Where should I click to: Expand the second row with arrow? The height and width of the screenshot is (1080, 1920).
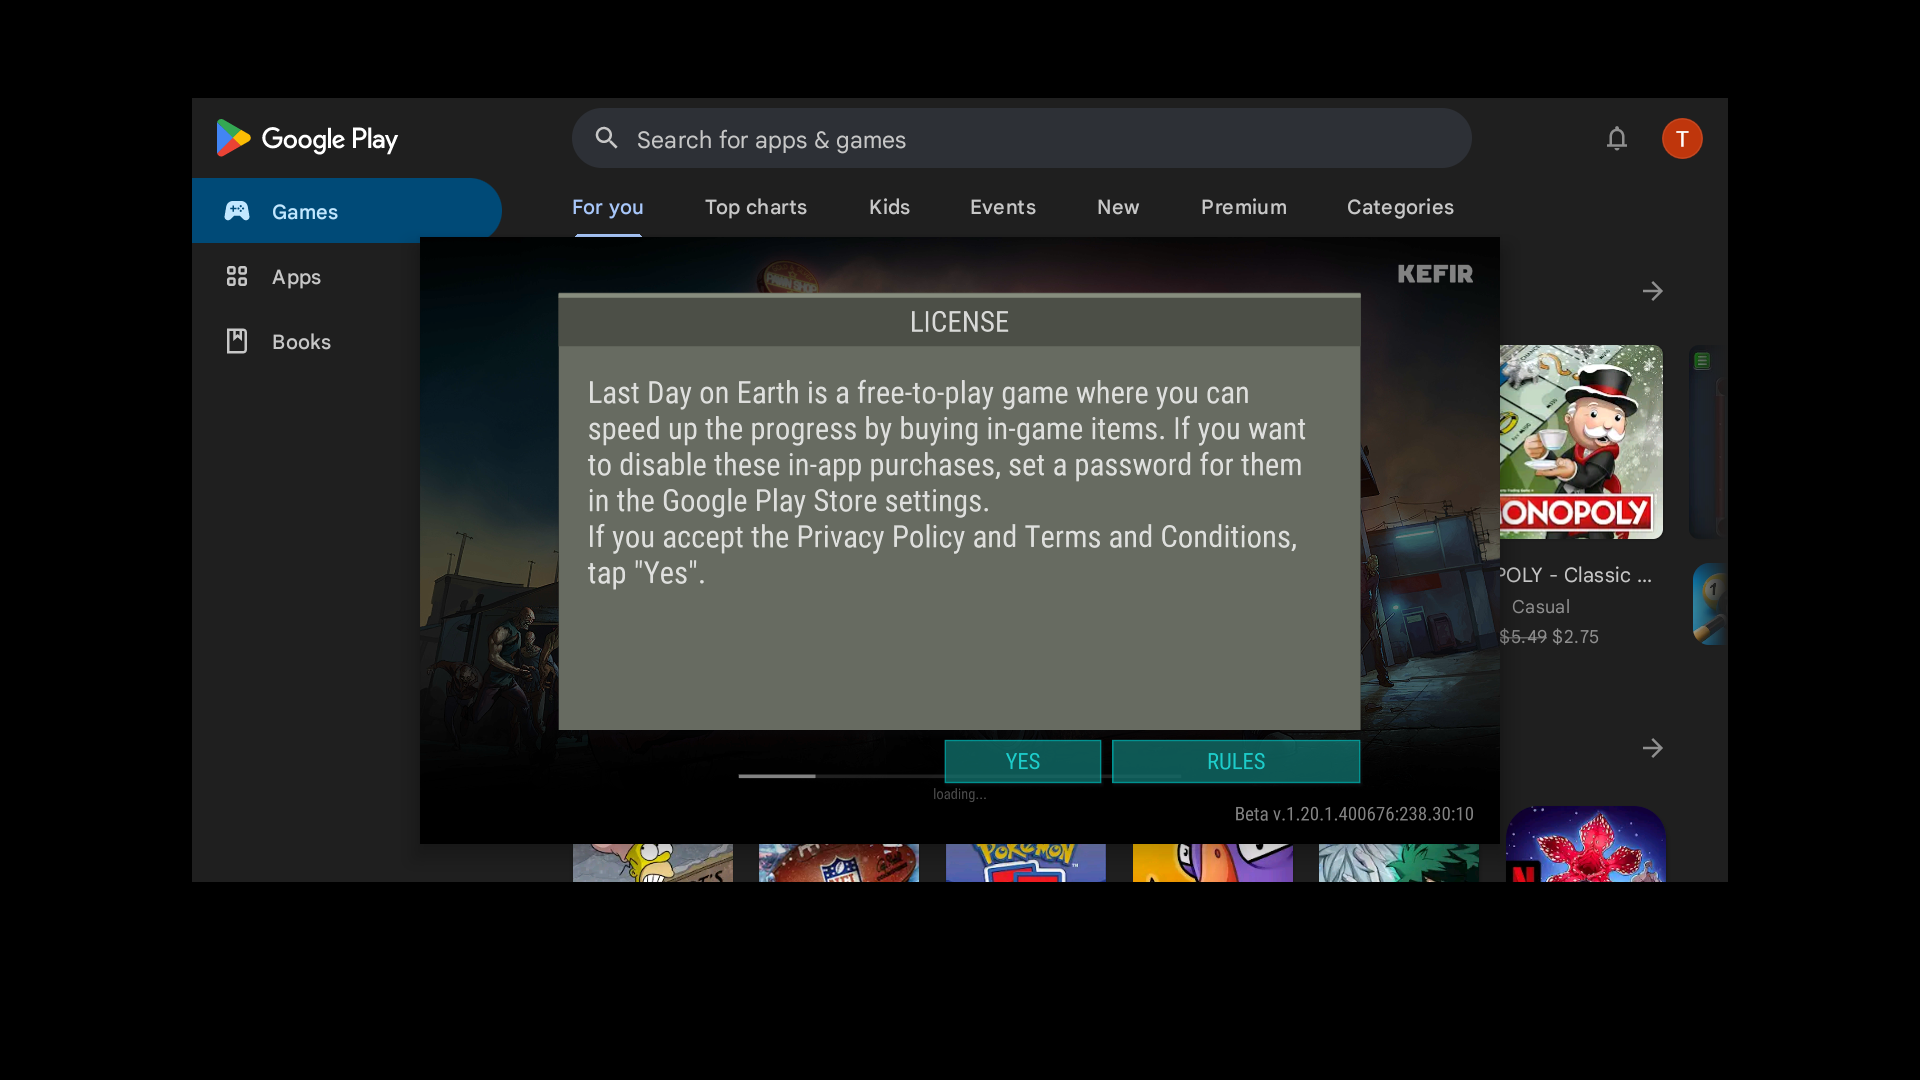(x=1652, y=748)
